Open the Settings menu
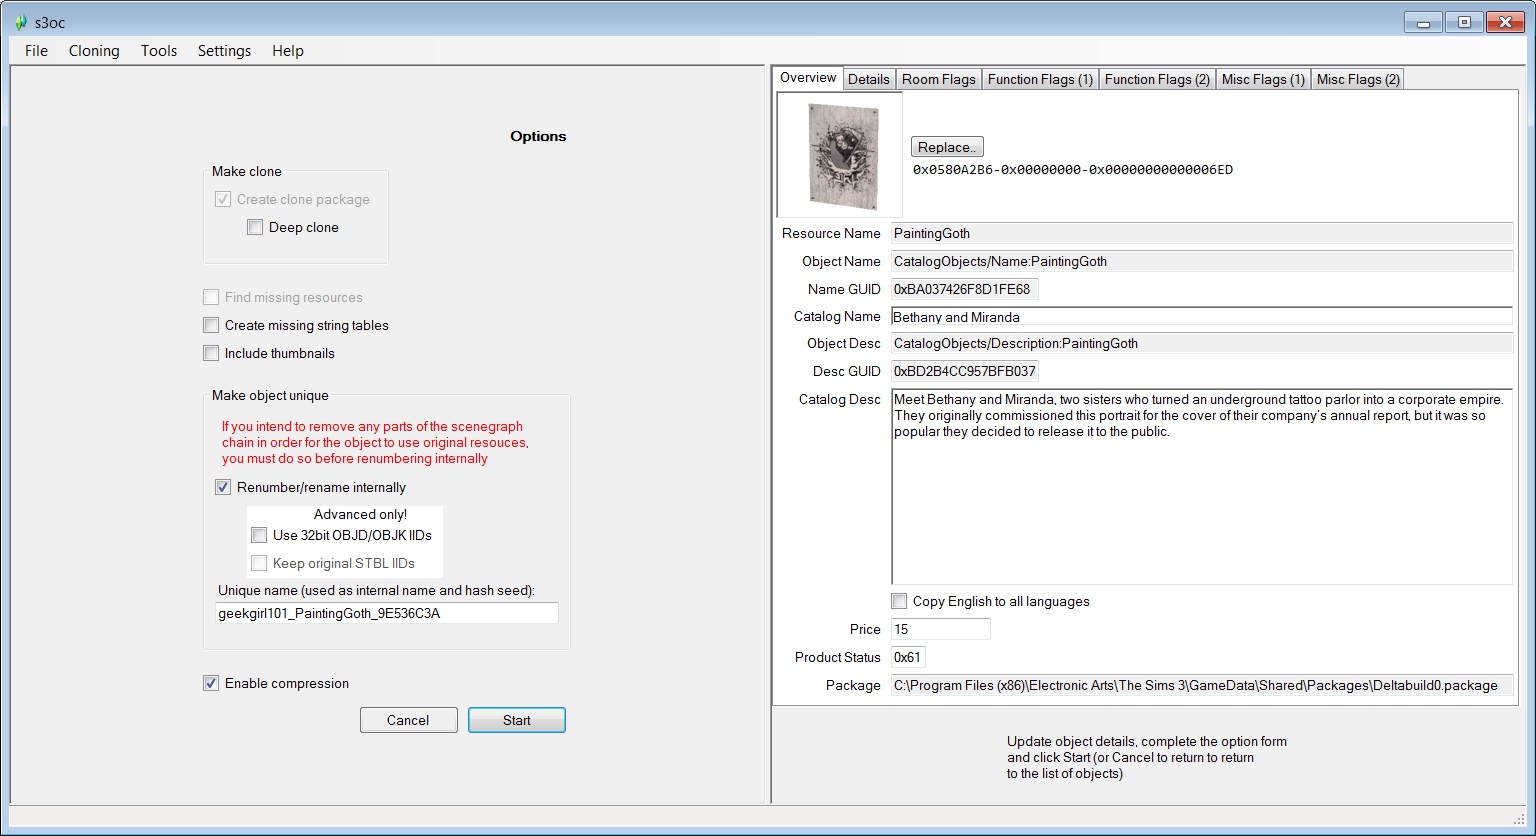This screenshot has width=1536, height=836. point(224,51)
